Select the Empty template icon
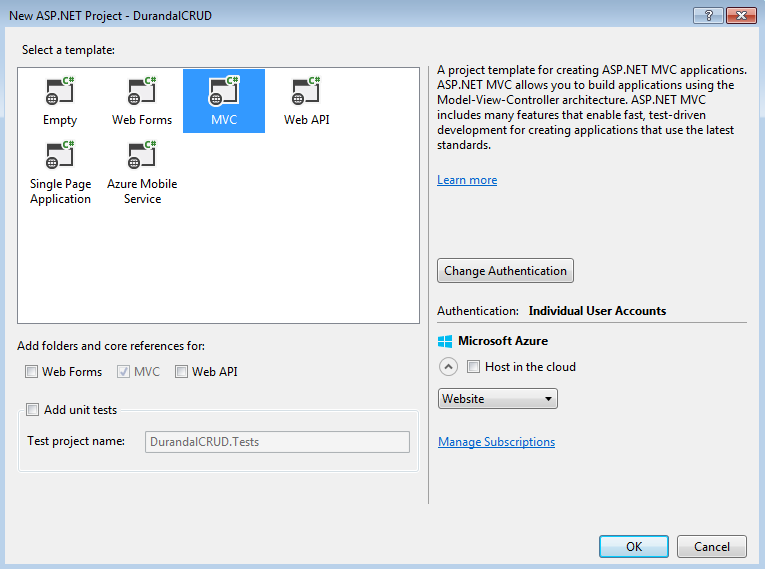This screenshot has width=765, height=569. coord(60,91)
